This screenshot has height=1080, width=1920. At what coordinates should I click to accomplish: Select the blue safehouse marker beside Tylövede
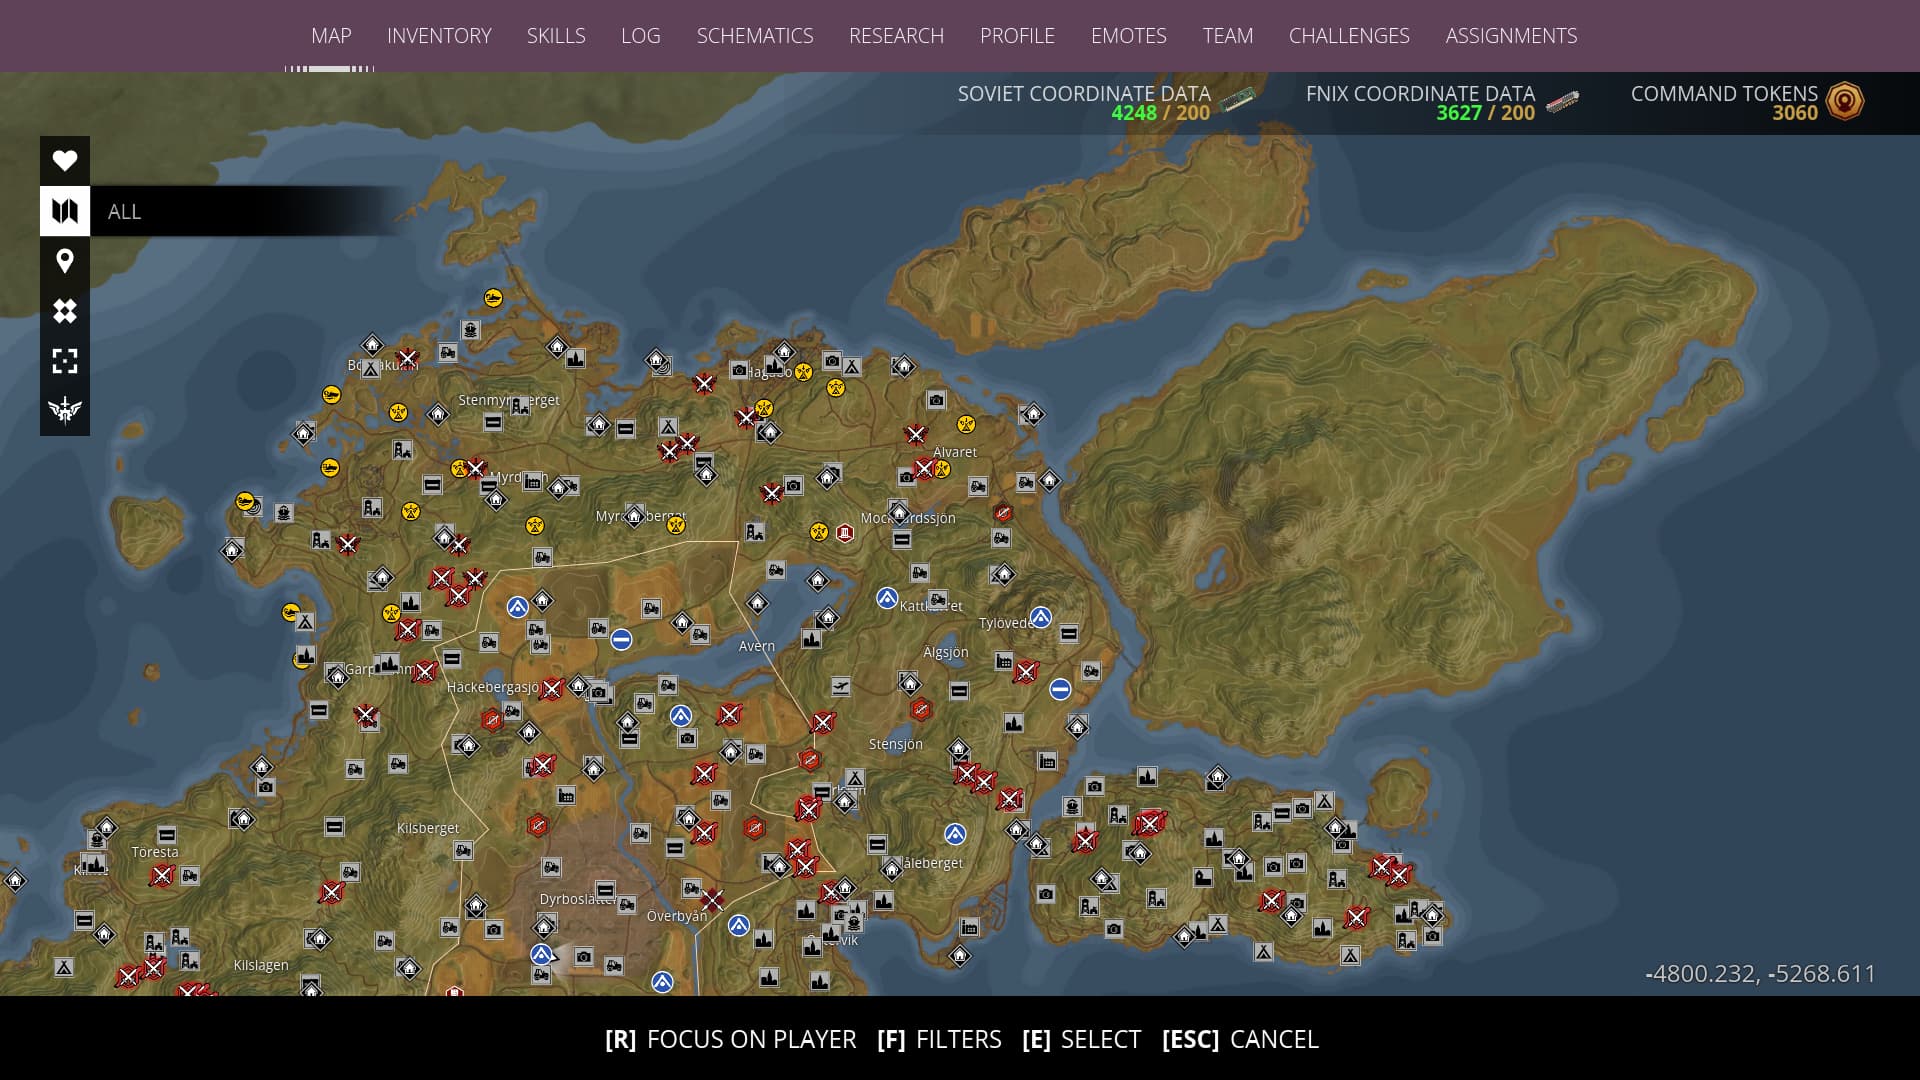coord(1041,617)
